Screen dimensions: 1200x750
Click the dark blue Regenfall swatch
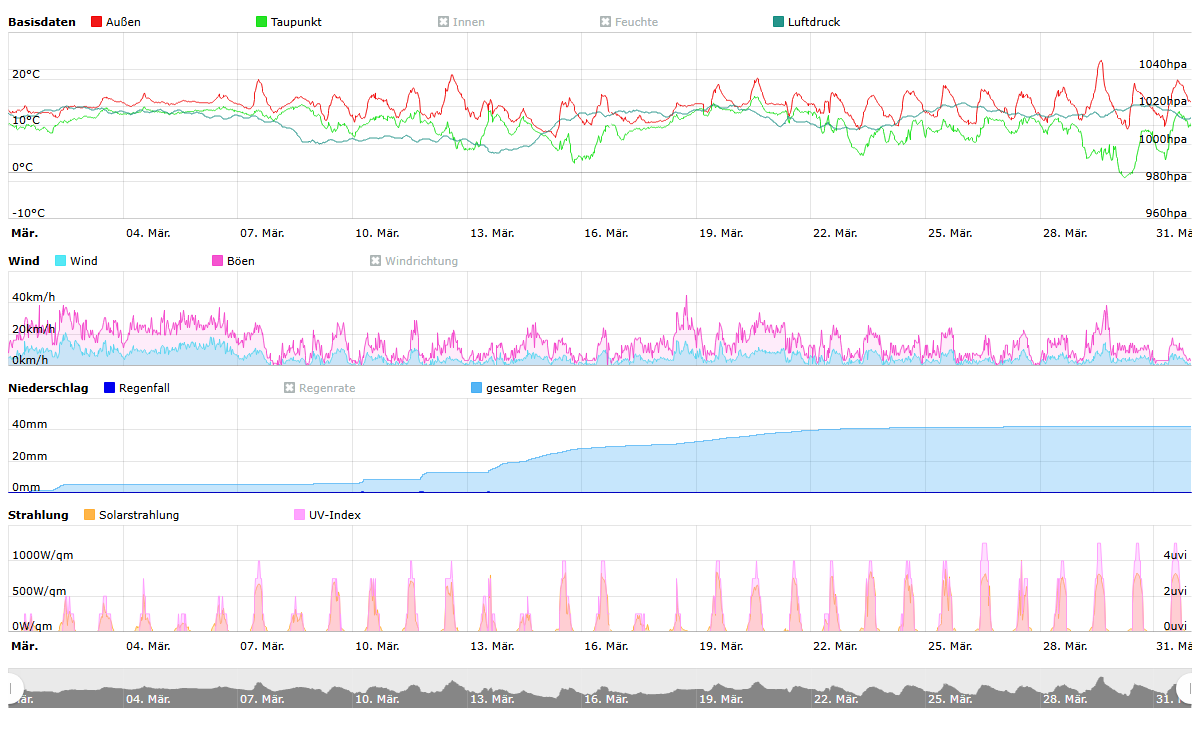click(x=110, y=388)
